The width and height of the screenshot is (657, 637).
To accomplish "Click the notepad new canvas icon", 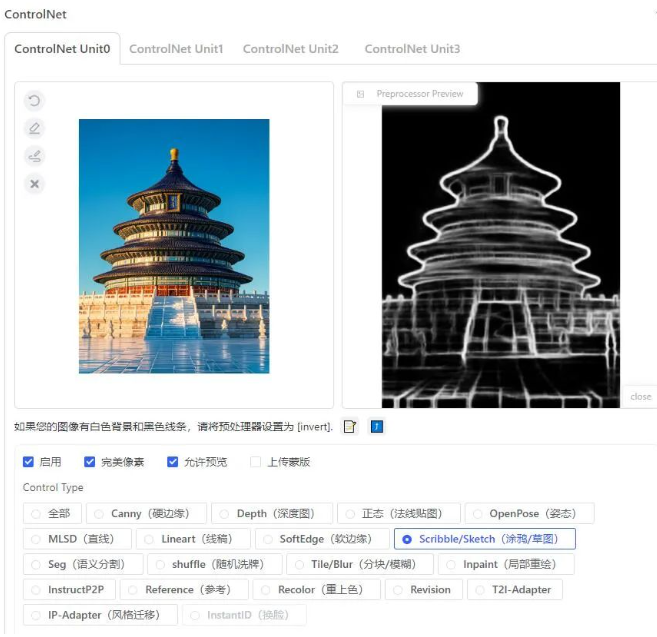I will (349, 427).
